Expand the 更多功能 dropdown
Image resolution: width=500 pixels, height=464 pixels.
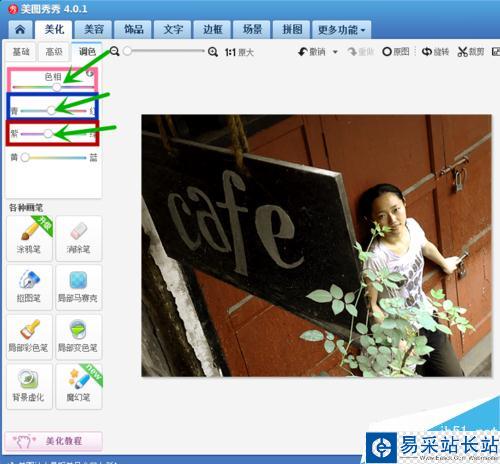pos(342,30)
